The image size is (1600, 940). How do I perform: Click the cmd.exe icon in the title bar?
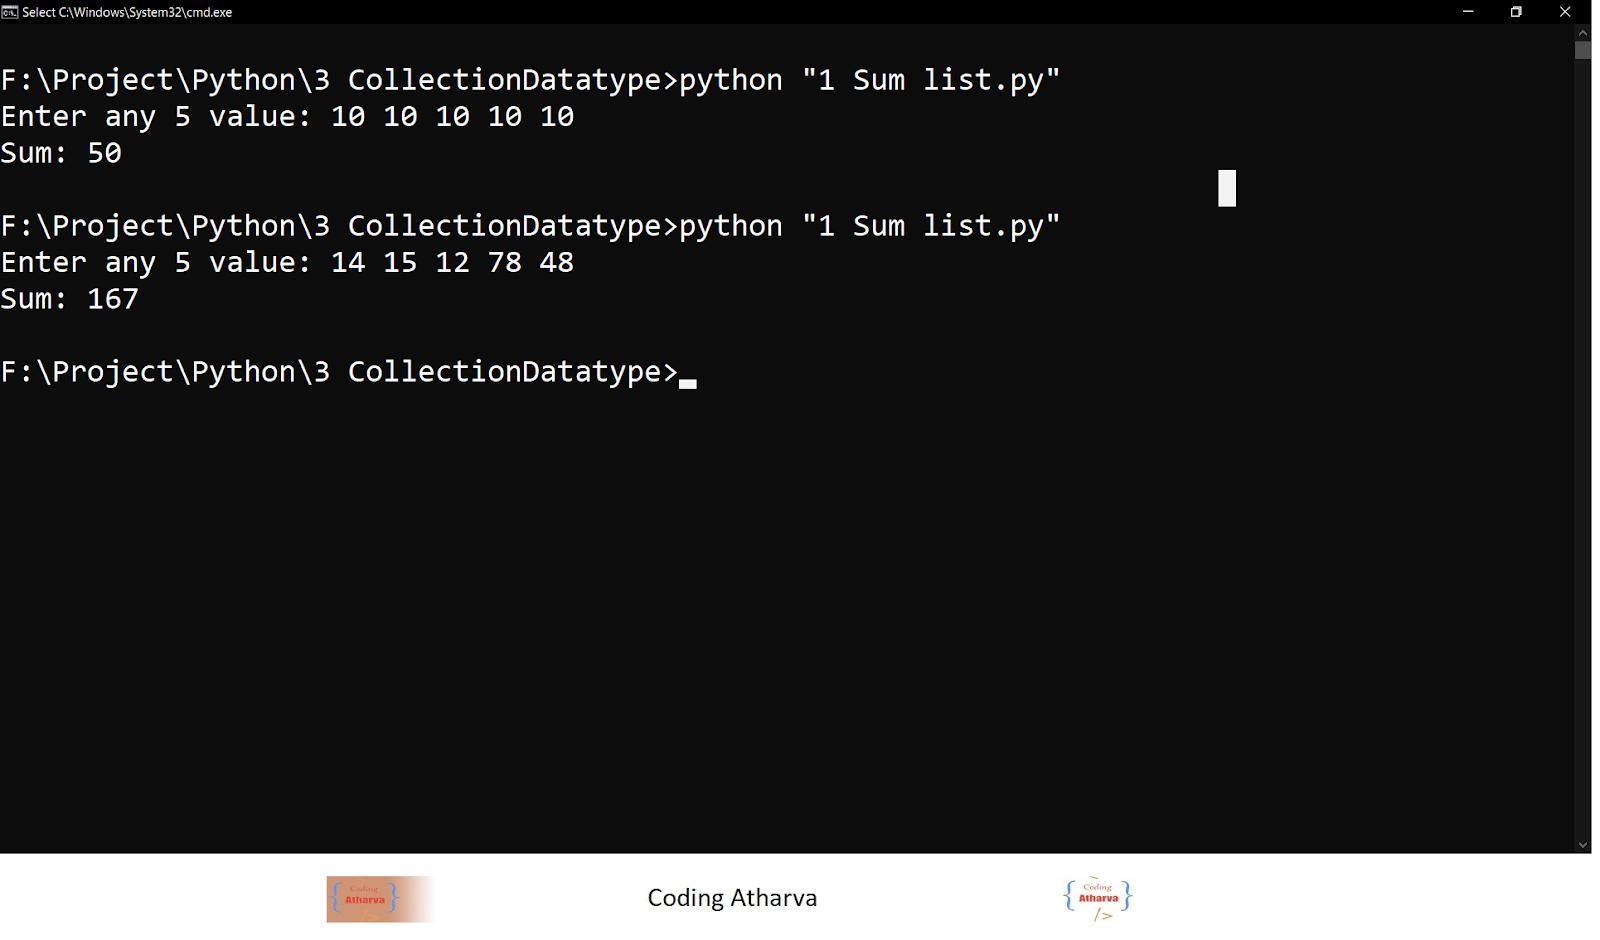10,12
